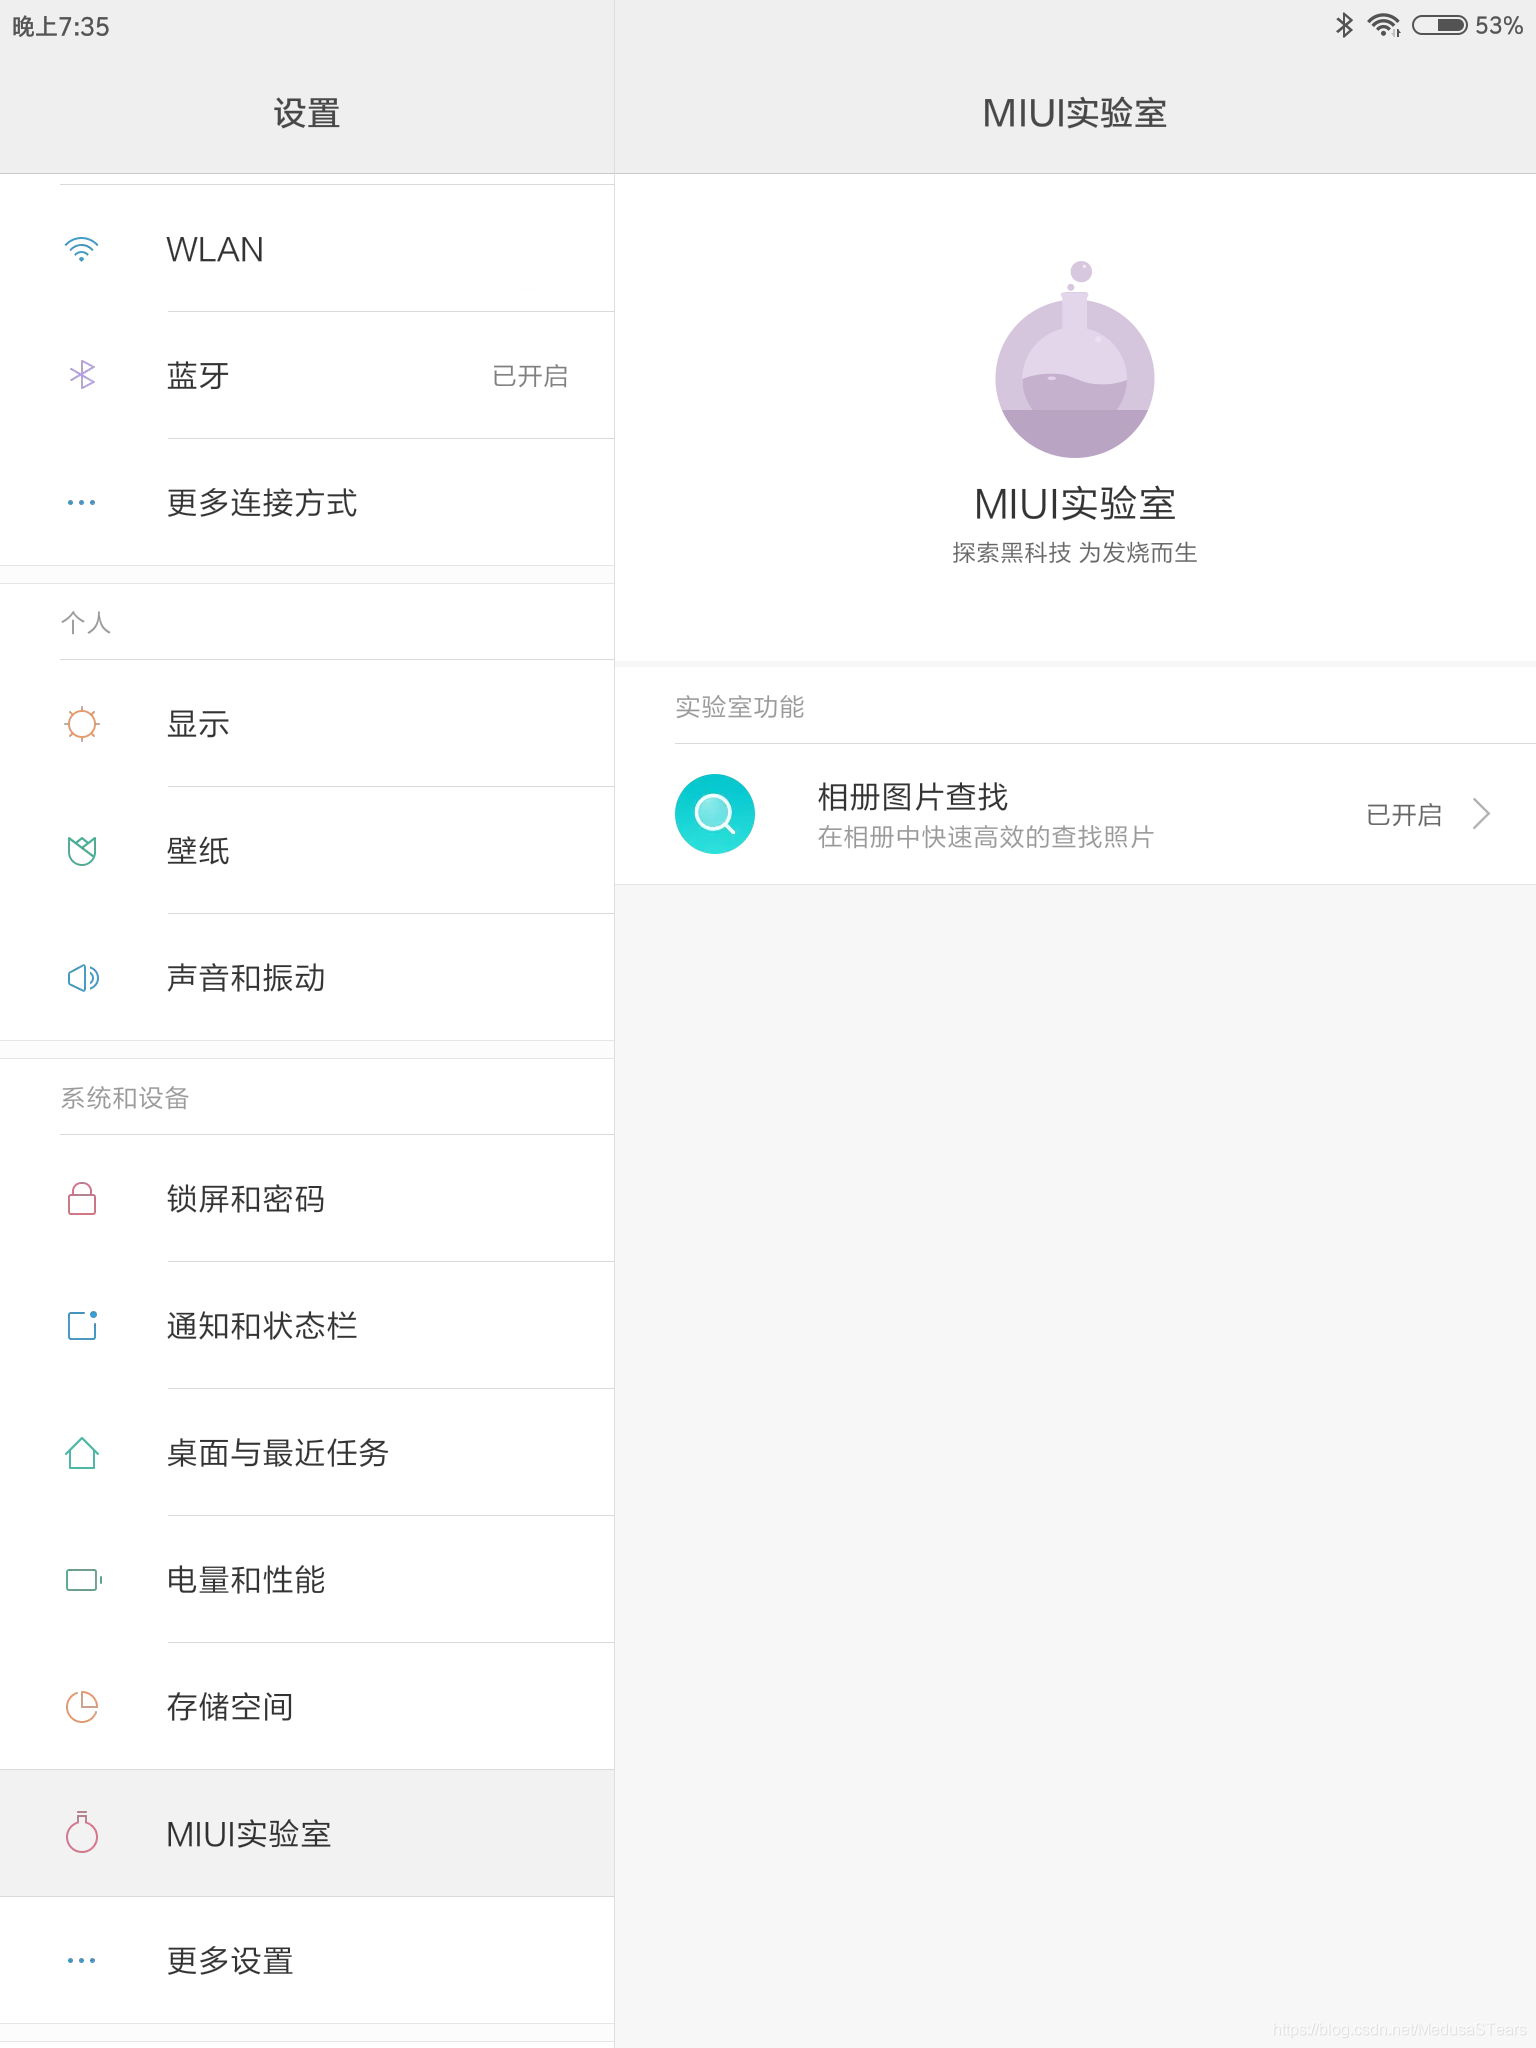
Task: Tap the MIUI实验室 title in the right header
Action: [x=1075, y=113]
